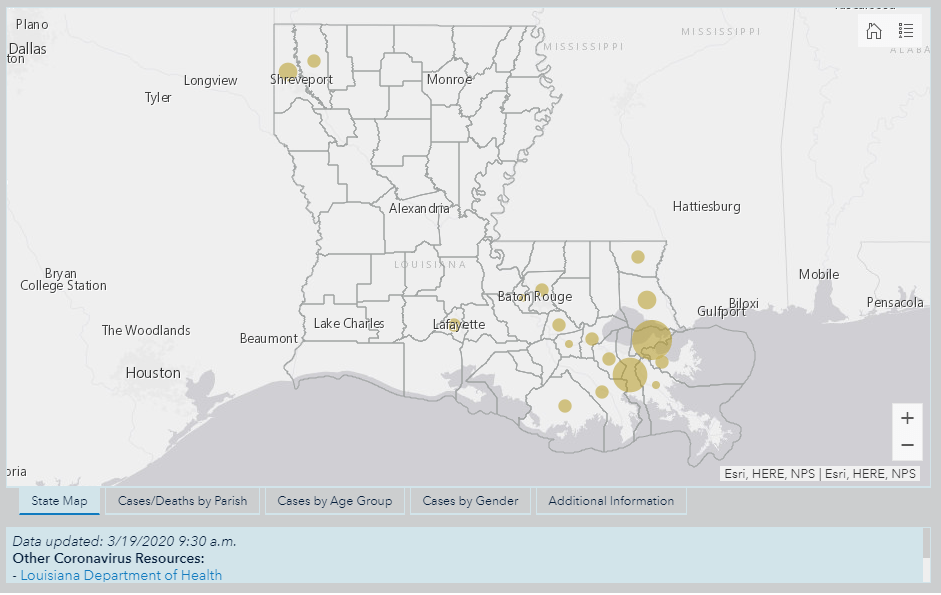Follow the Louisiana Department of Health link
This screenshot has height=595, width=941.
point(121,575)
